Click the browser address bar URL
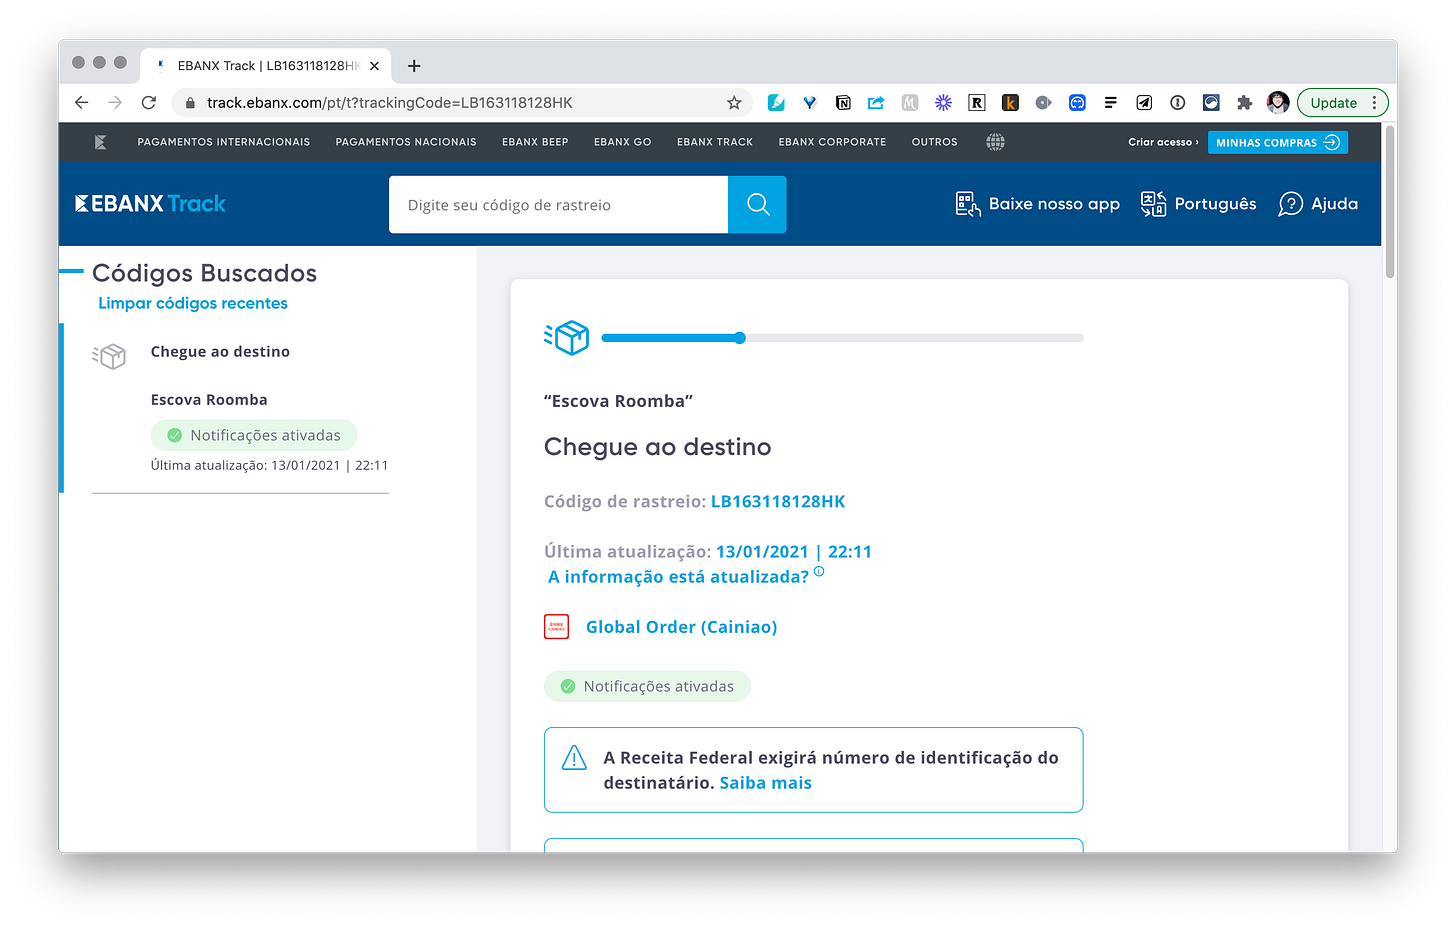Image resolution: width=1456 pixels, height=930 pixels. click(x=390, y=103)
